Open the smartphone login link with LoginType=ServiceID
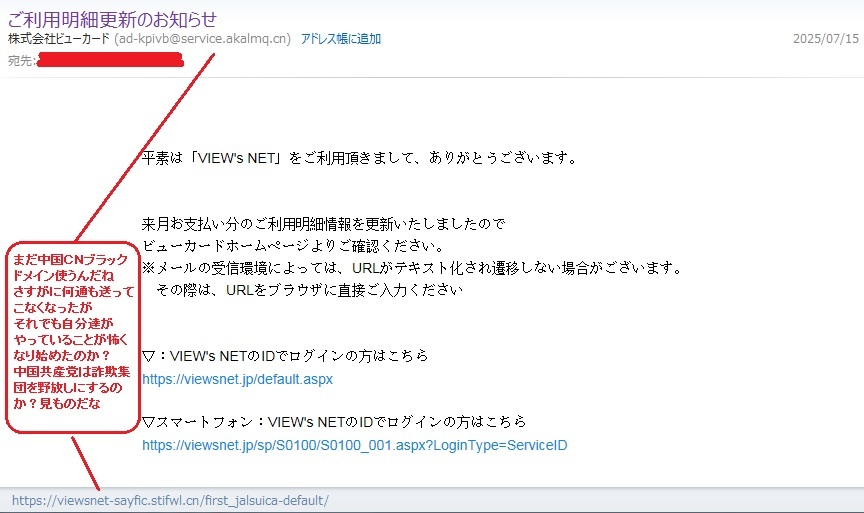 [354, 445]
